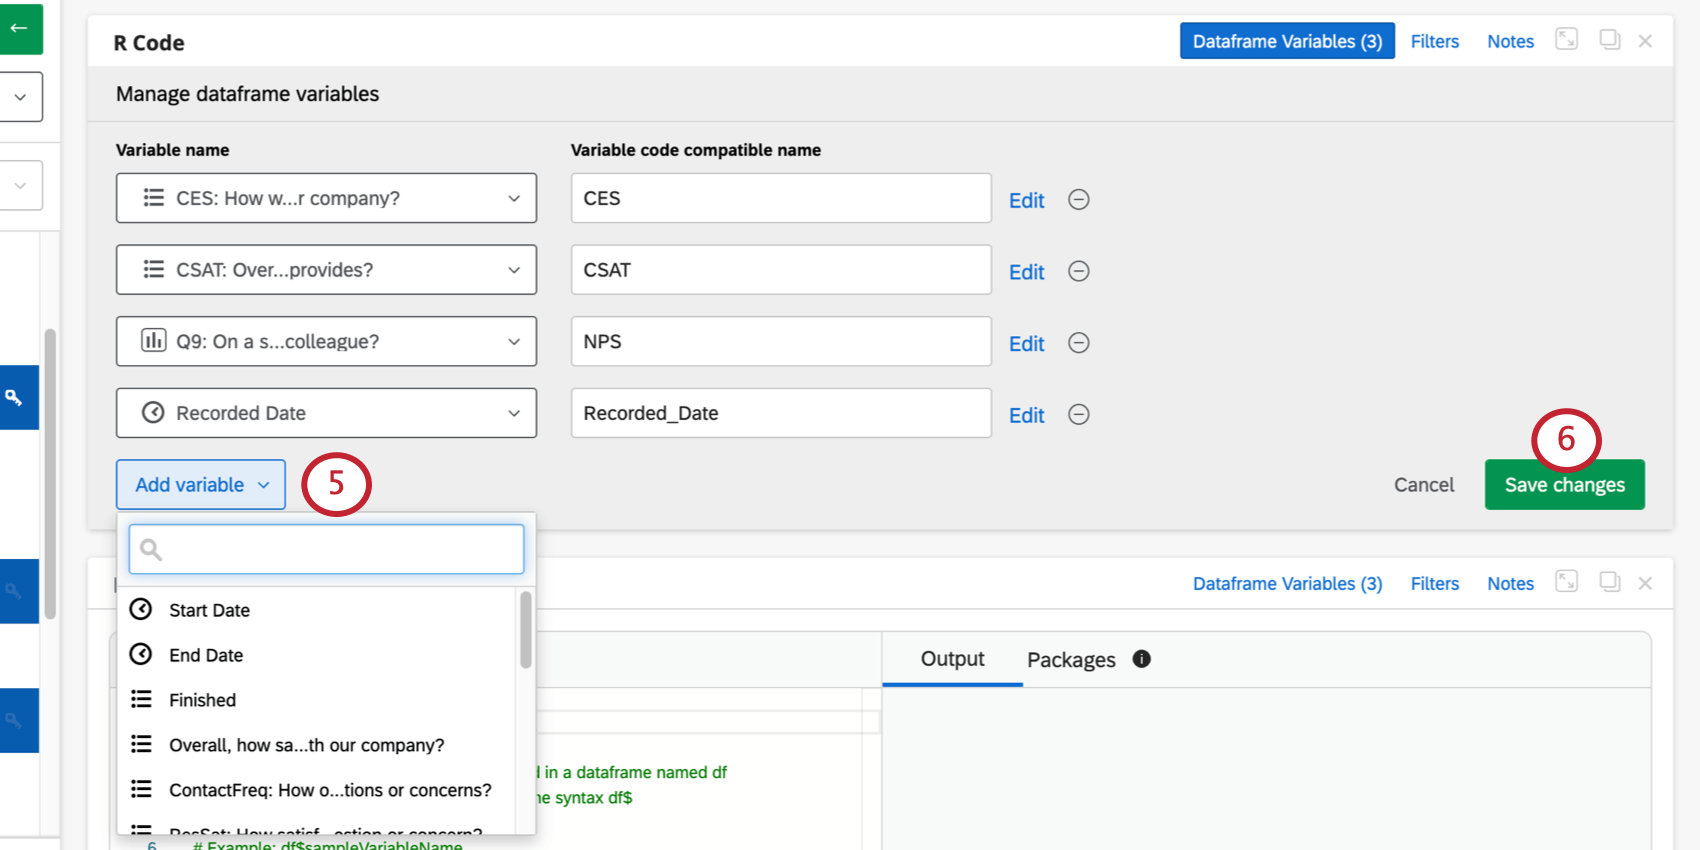Image resolution: width=1700 pixels, height=850 pixels.
Task: Click minus icon beside NPS variable
Action: pos(1078,343)
